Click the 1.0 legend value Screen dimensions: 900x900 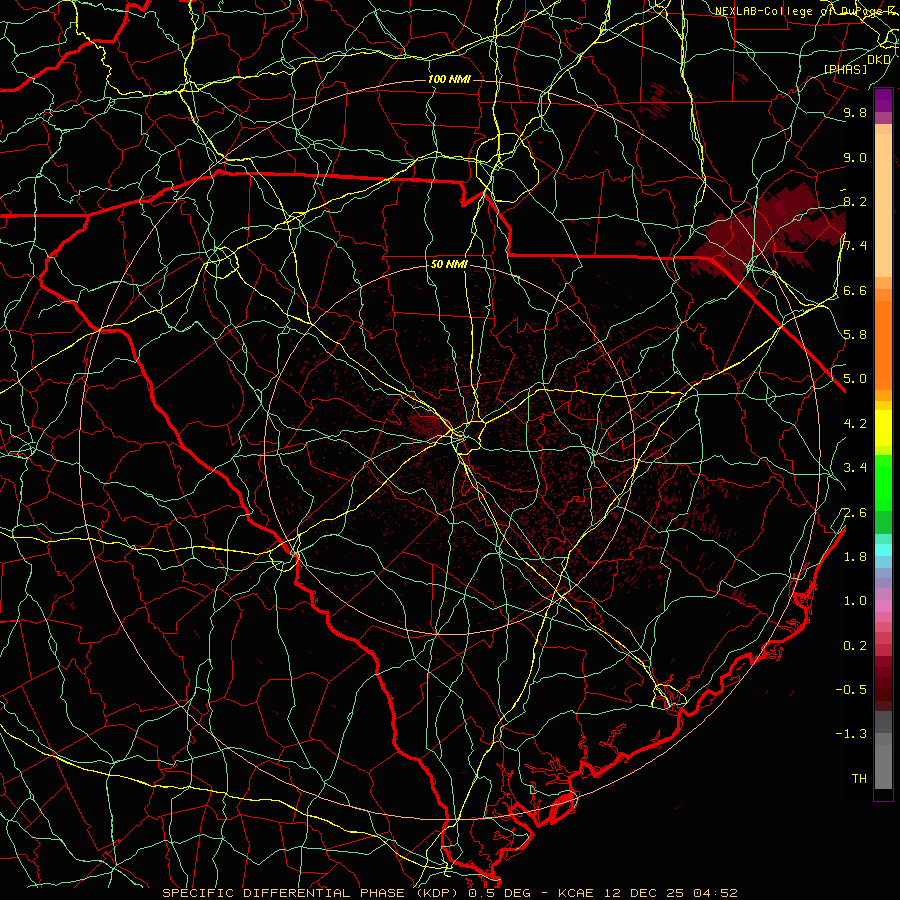855,601
